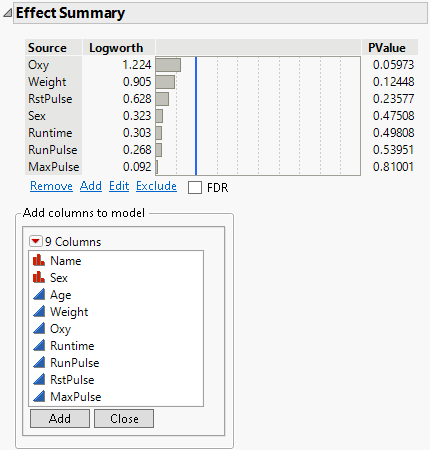
Task: Open the 9 Columns red triangle menu
Action: 36,241
